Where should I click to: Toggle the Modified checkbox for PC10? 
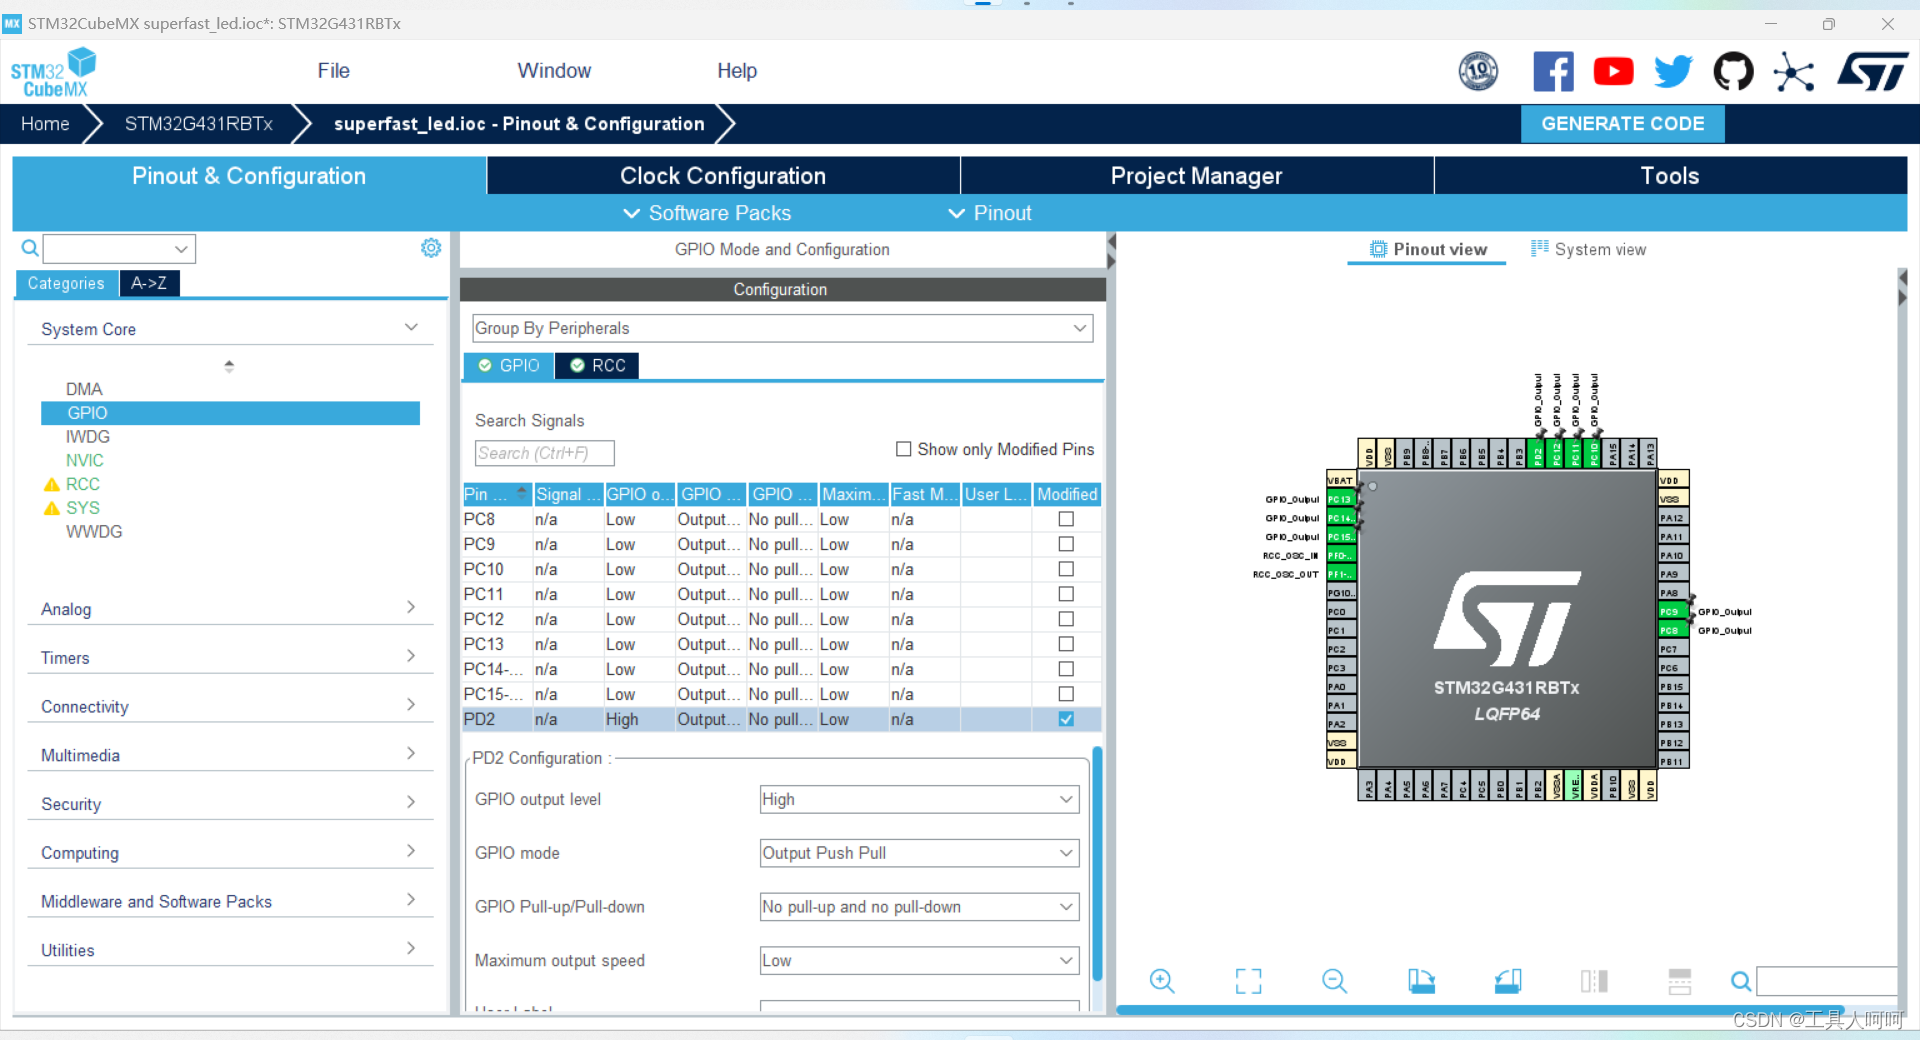1066,569
